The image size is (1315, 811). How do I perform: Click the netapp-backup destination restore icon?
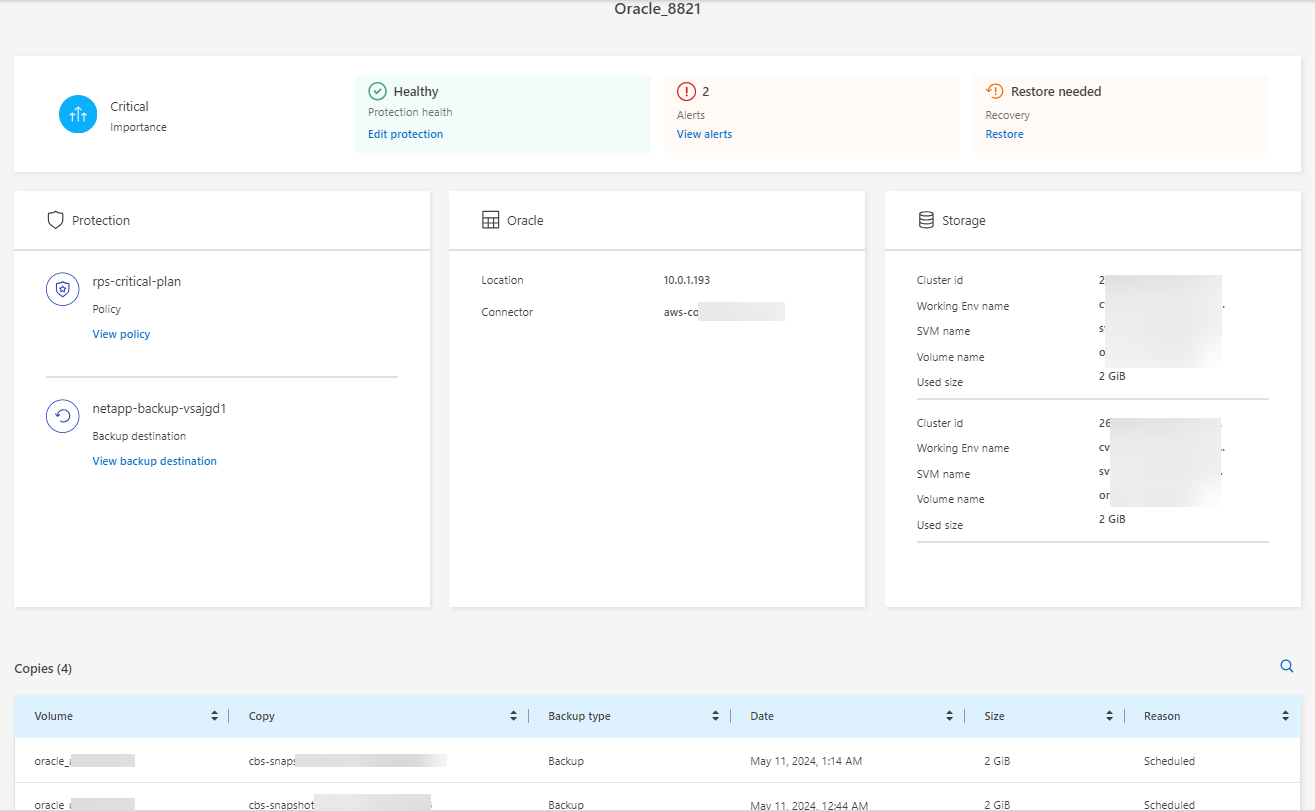(x=63, y=416)
